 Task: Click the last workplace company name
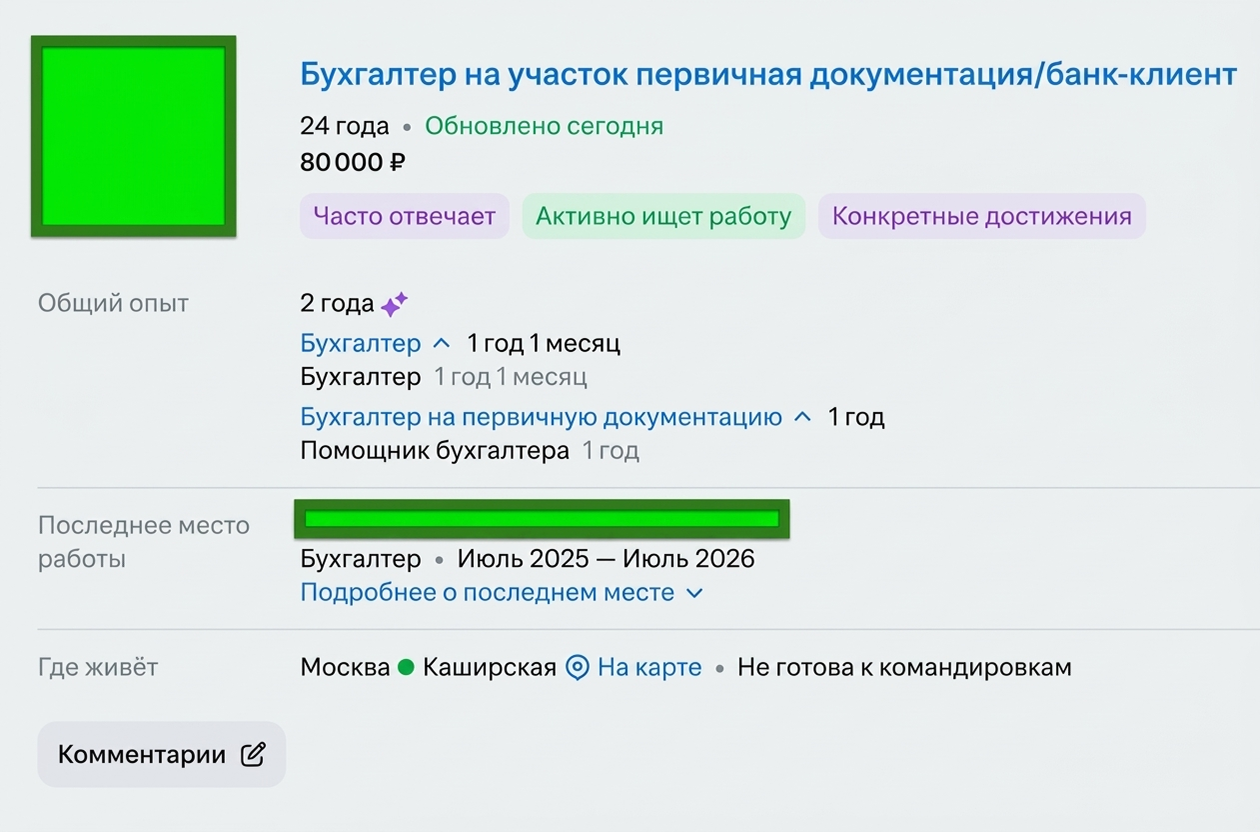(x=542, y=519)
